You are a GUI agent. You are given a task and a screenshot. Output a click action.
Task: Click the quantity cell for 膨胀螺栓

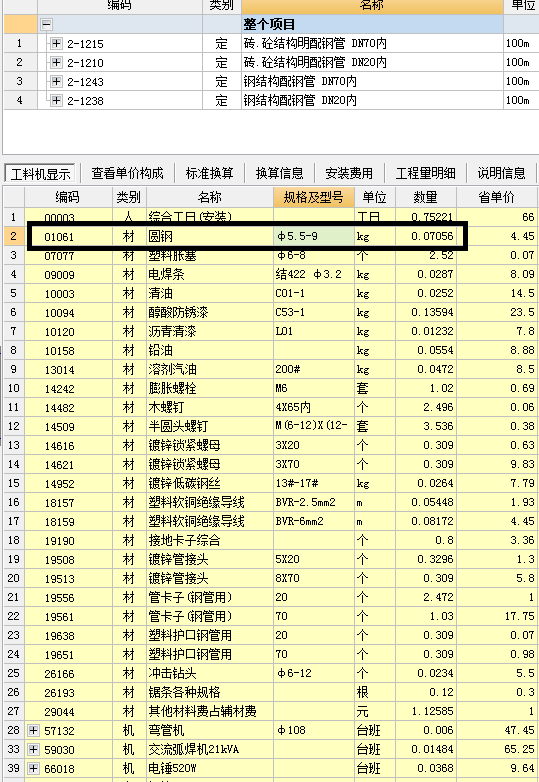425,388
